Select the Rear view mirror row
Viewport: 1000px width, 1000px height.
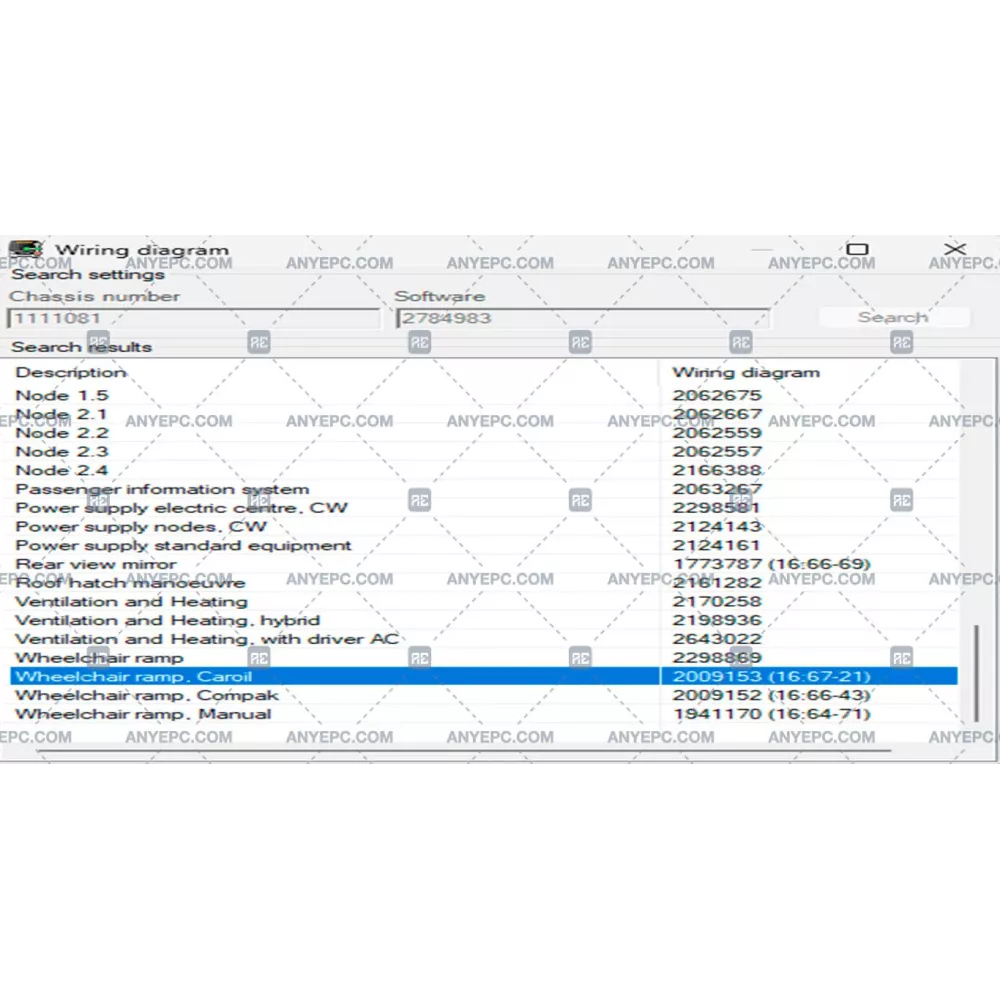[96, 564]
